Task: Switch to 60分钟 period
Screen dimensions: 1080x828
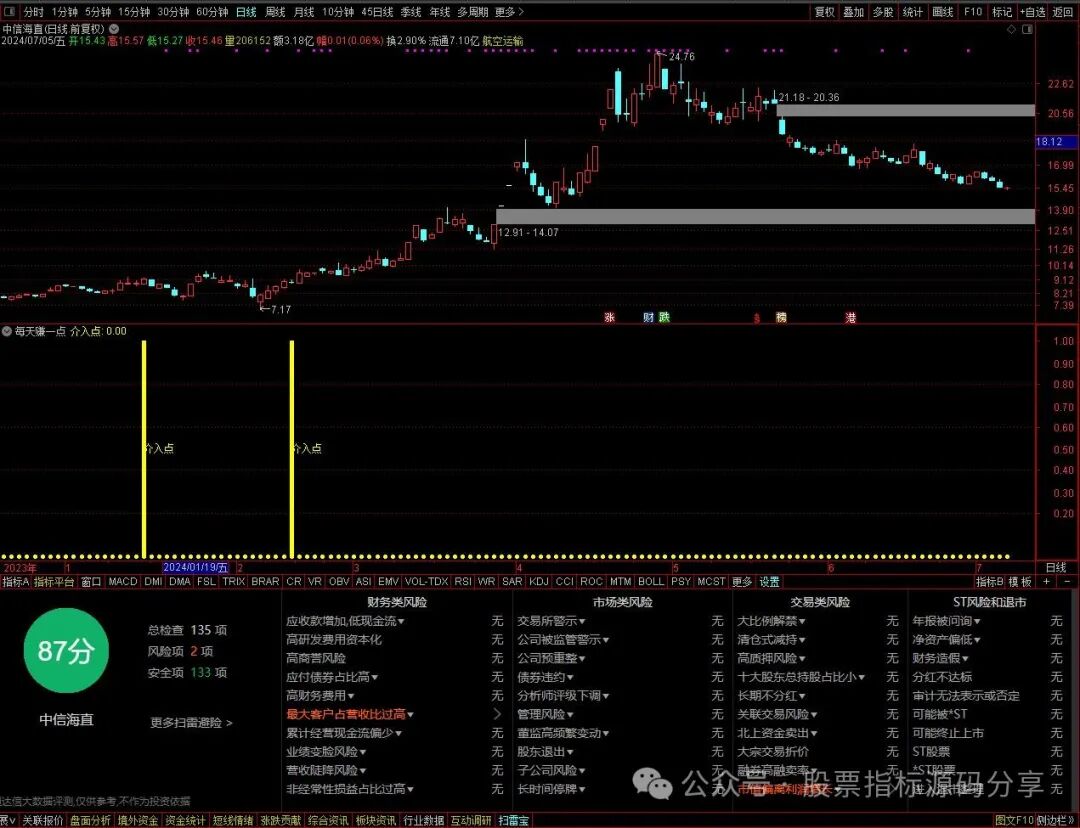Action: pyautogui.click(x=212, y=12)
